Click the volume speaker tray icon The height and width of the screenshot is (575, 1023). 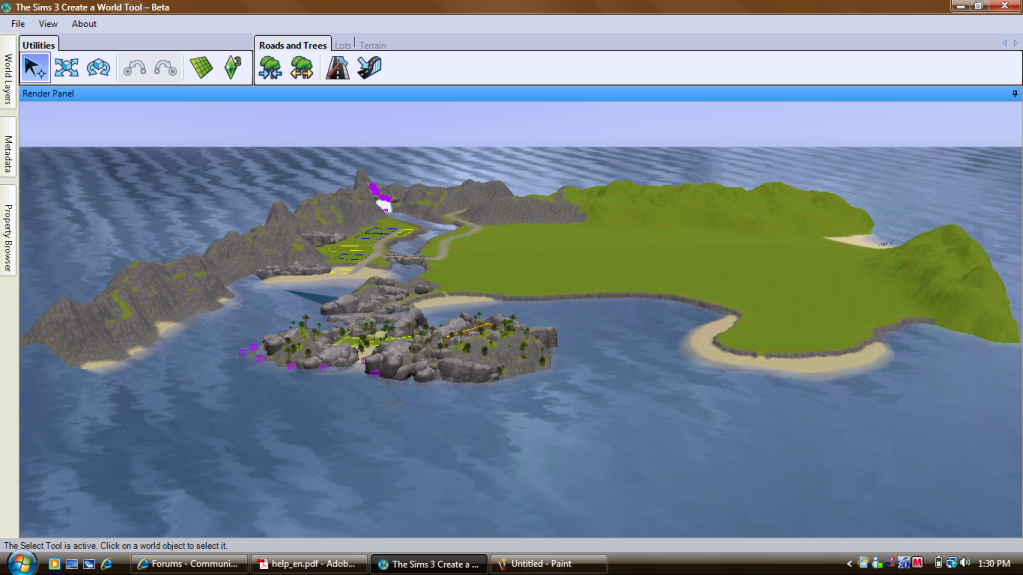[x=965, y=563]
